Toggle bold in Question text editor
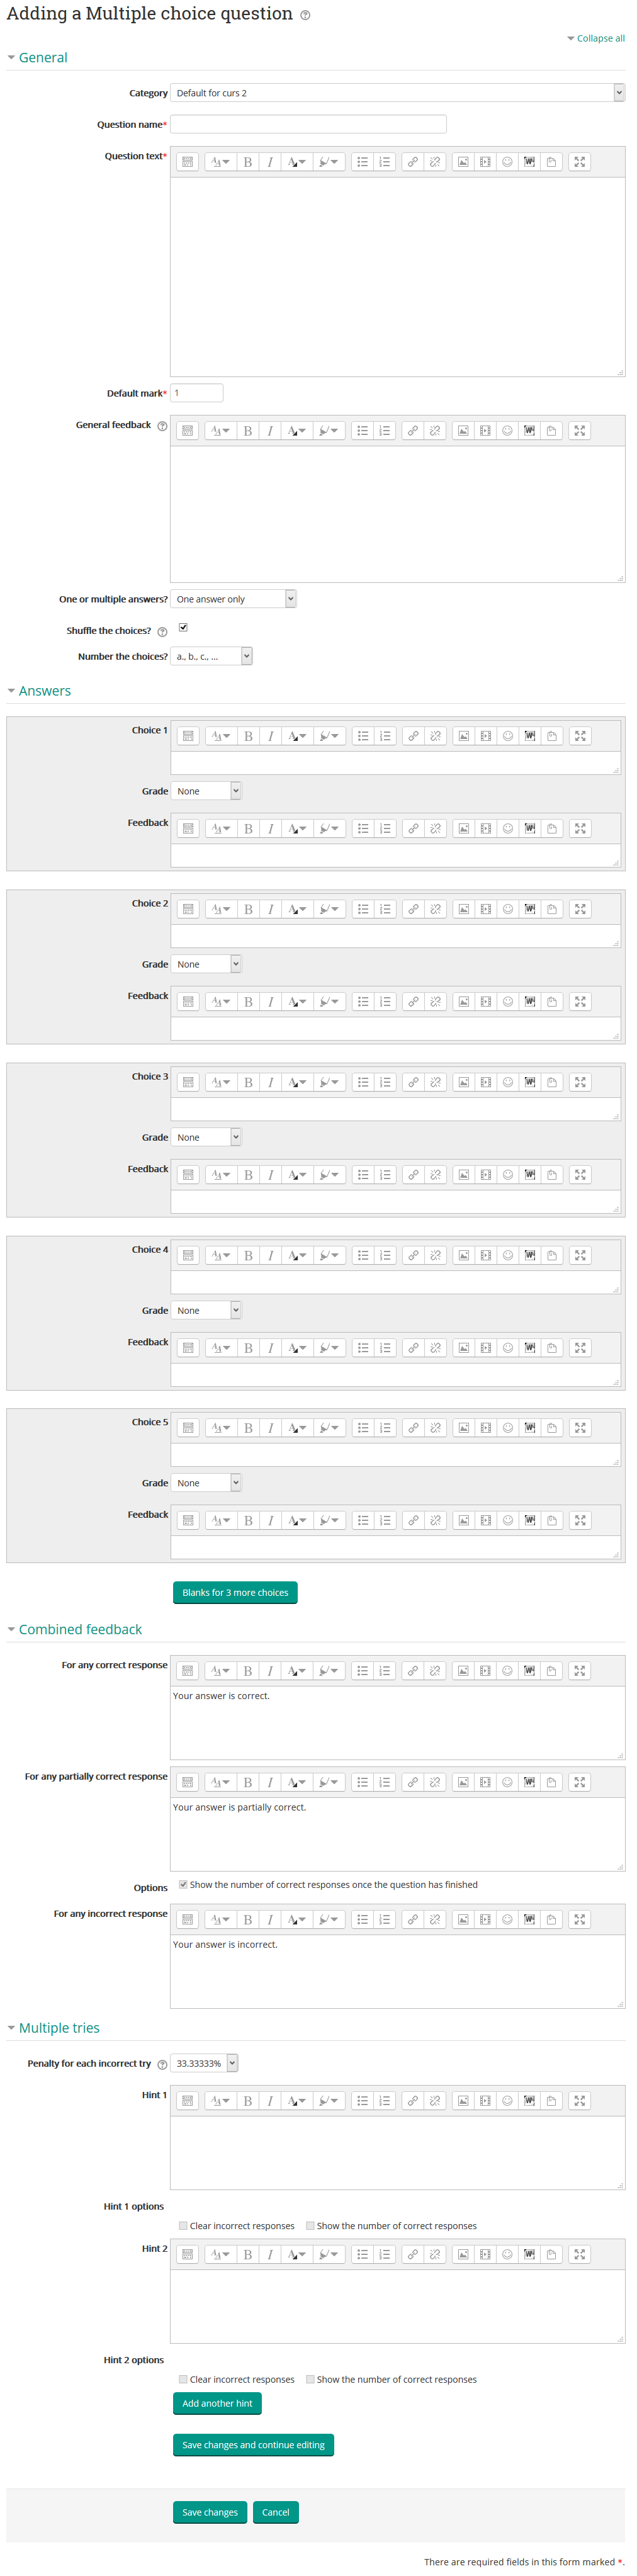The width and height of the screenshot is (637, 2576). pyautogui.click(x=248, y=162)
